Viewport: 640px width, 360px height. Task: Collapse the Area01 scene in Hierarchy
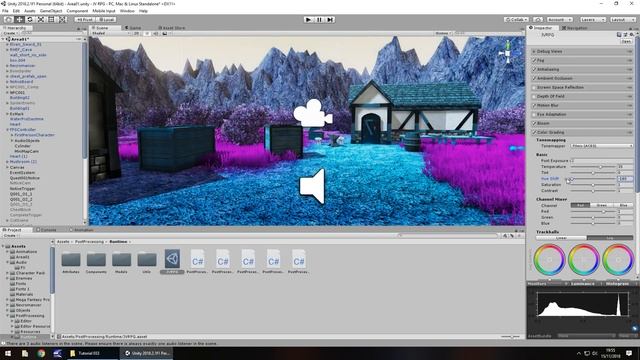tap(3, 39)
